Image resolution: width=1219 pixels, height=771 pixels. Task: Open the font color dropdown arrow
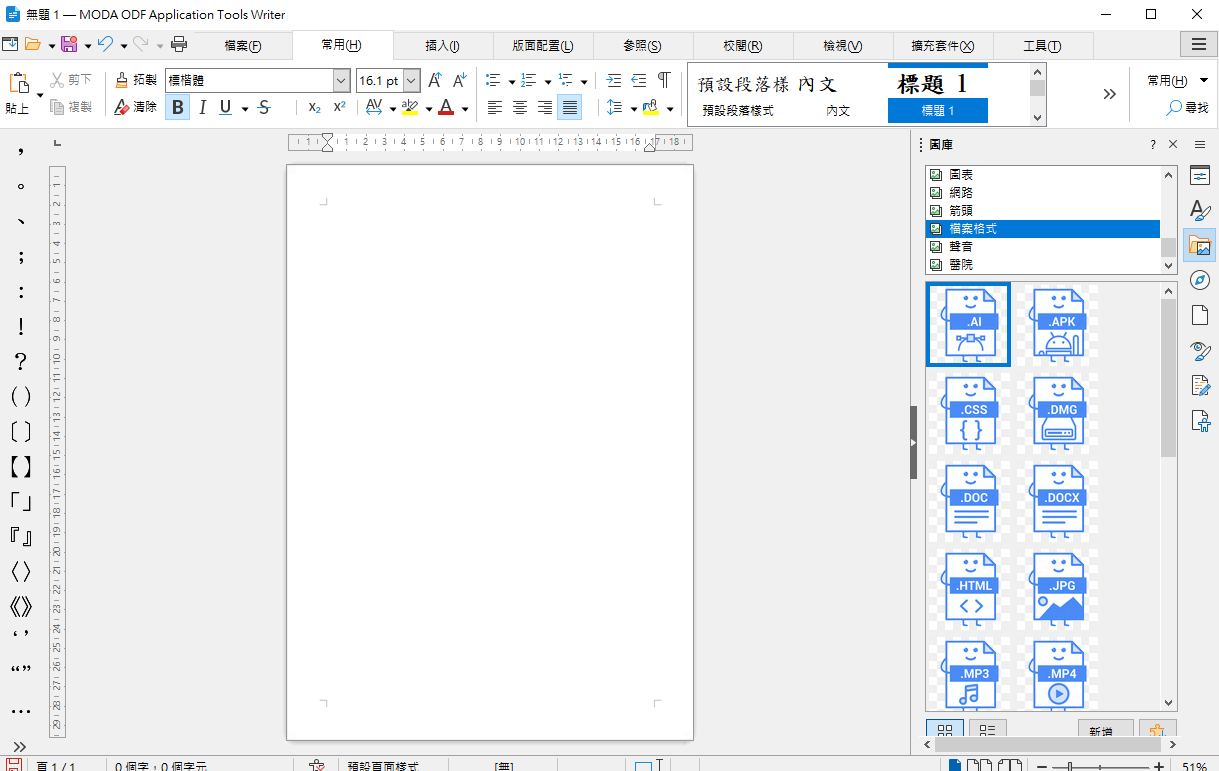465,109
